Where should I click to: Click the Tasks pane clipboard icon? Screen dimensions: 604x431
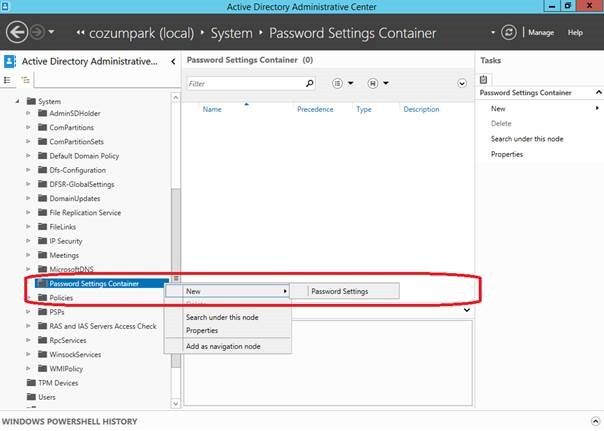[483, 79]
